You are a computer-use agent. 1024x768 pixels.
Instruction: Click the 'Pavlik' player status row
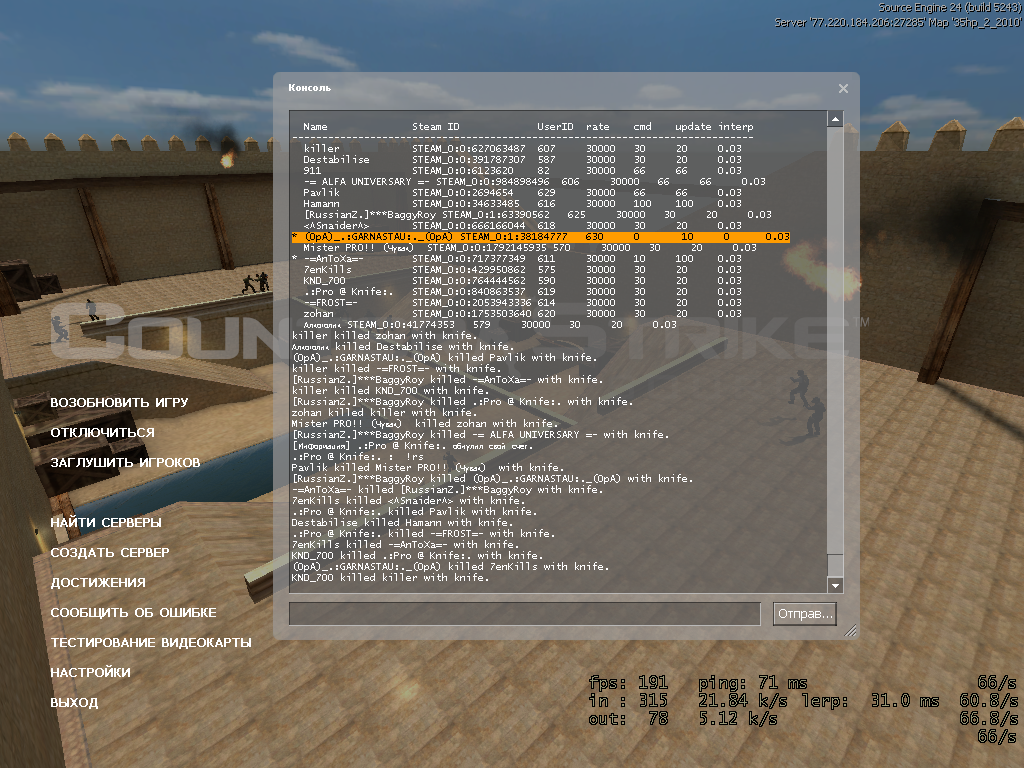[x=522, y=193]
